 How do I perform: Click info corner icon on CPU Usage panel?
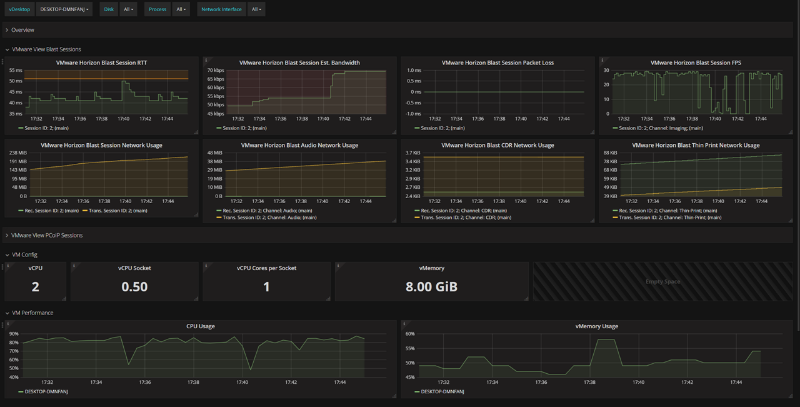pyautogui.click(x=8, y=324)
